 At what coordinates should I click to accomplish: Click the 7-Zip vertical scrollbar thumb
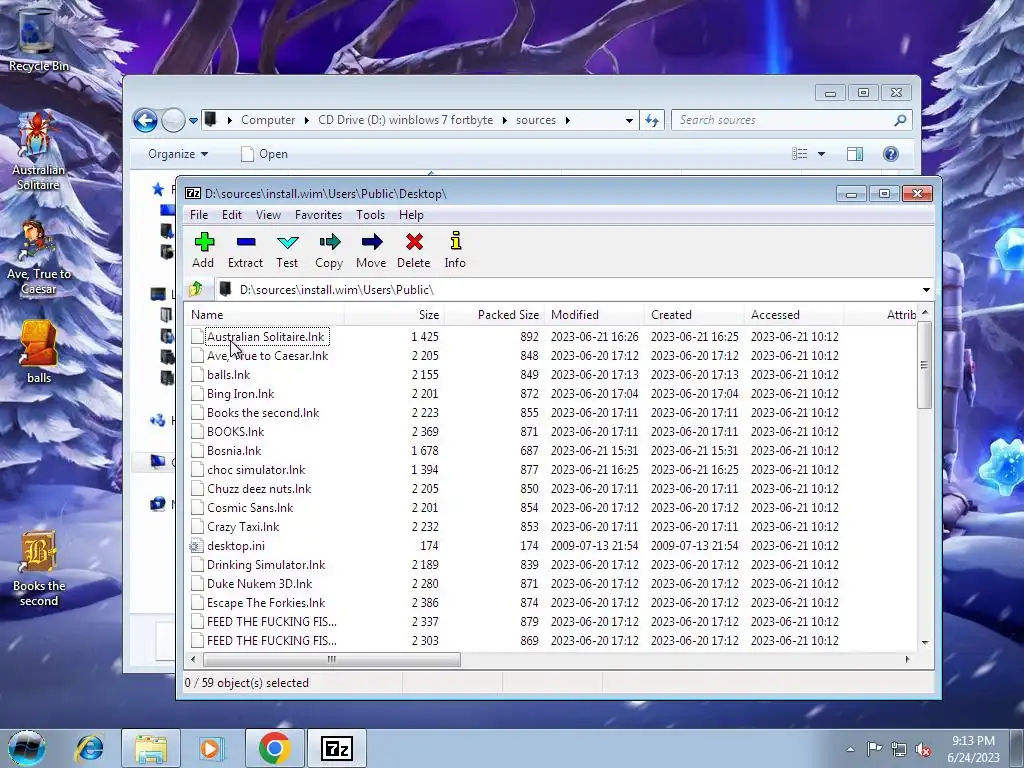pos(924,366)
